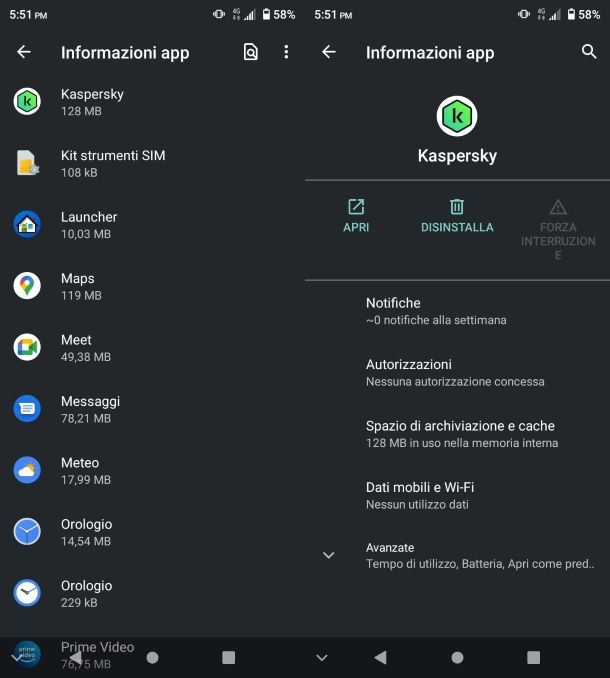Viewport: 610px width, 678px height.
Task: Tap the Kit strumenti SIM icon
Action: [x=27, y=163]
